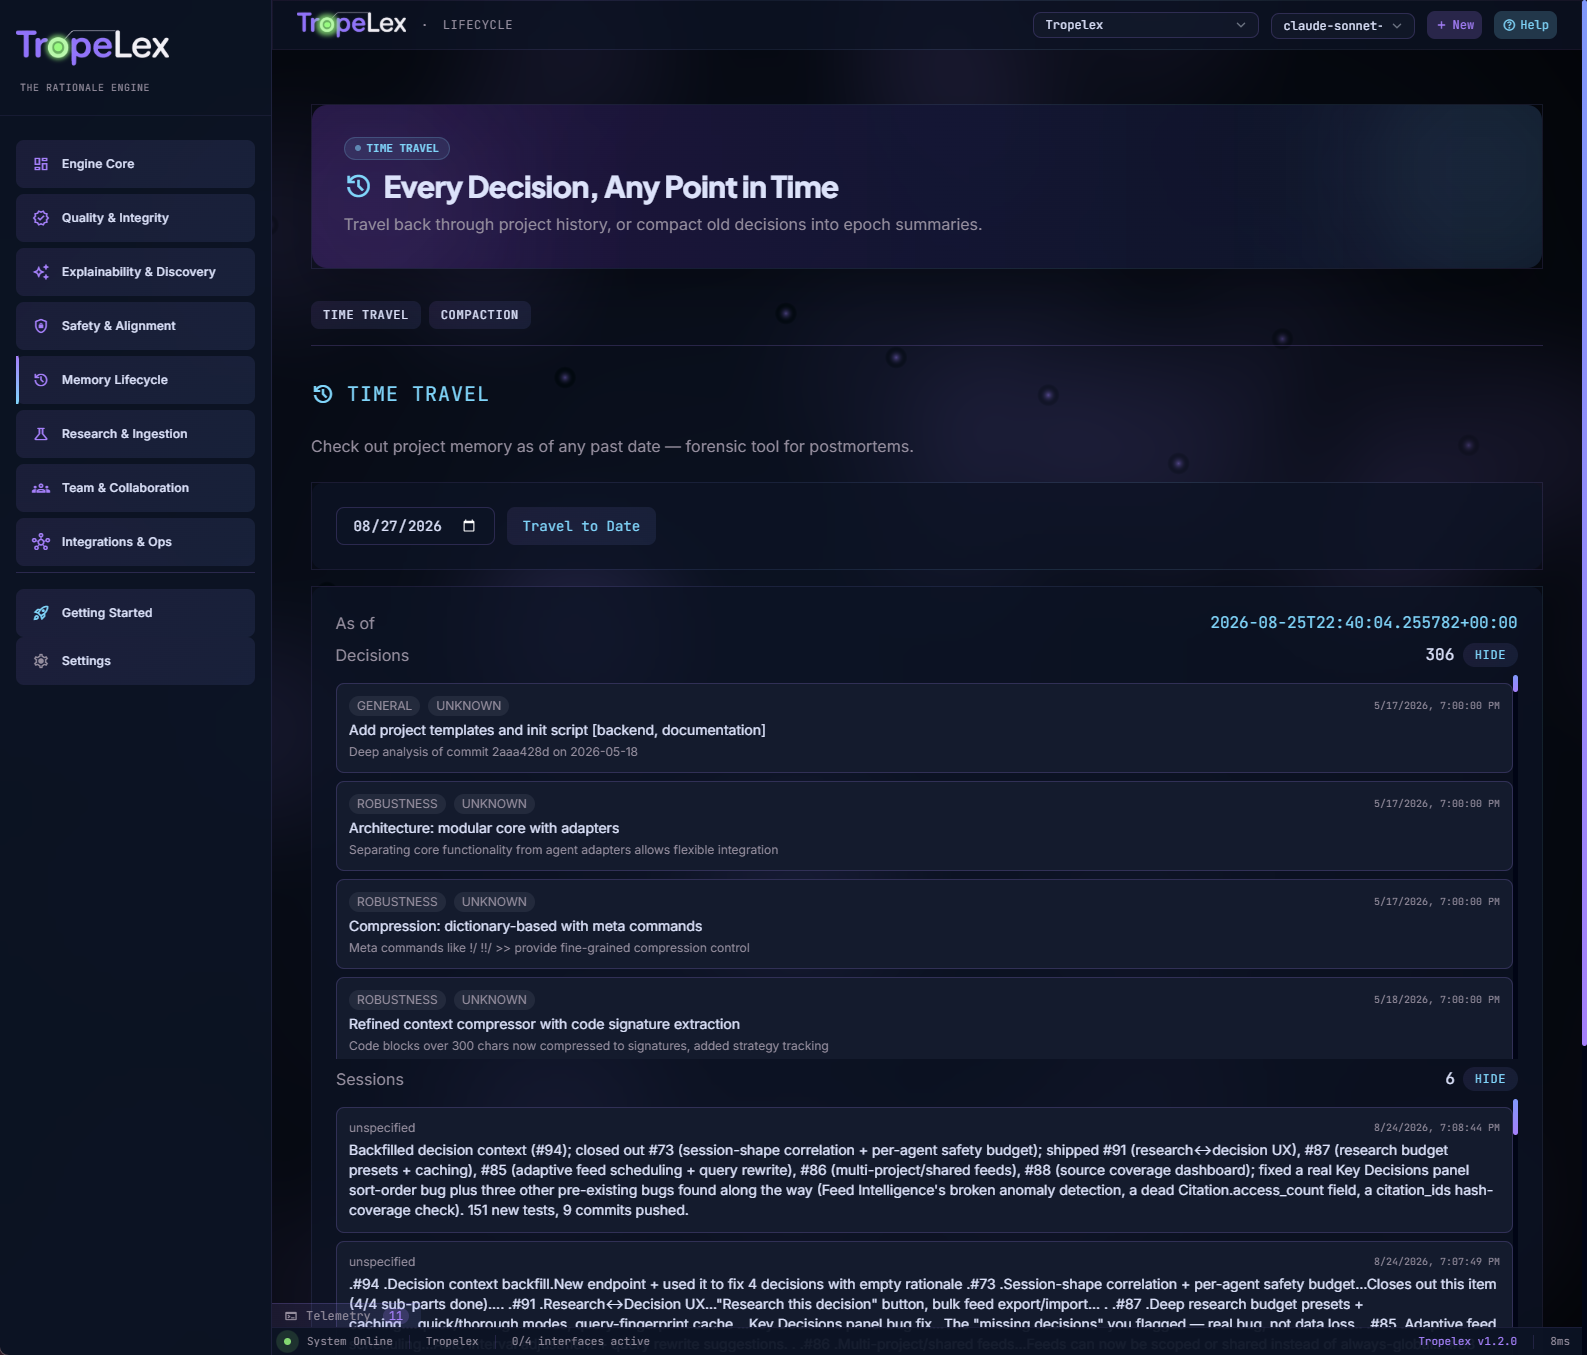Open the Tropelex project dropdown
This screenshot has height=1355, width=1587.
coord(1145,25)
